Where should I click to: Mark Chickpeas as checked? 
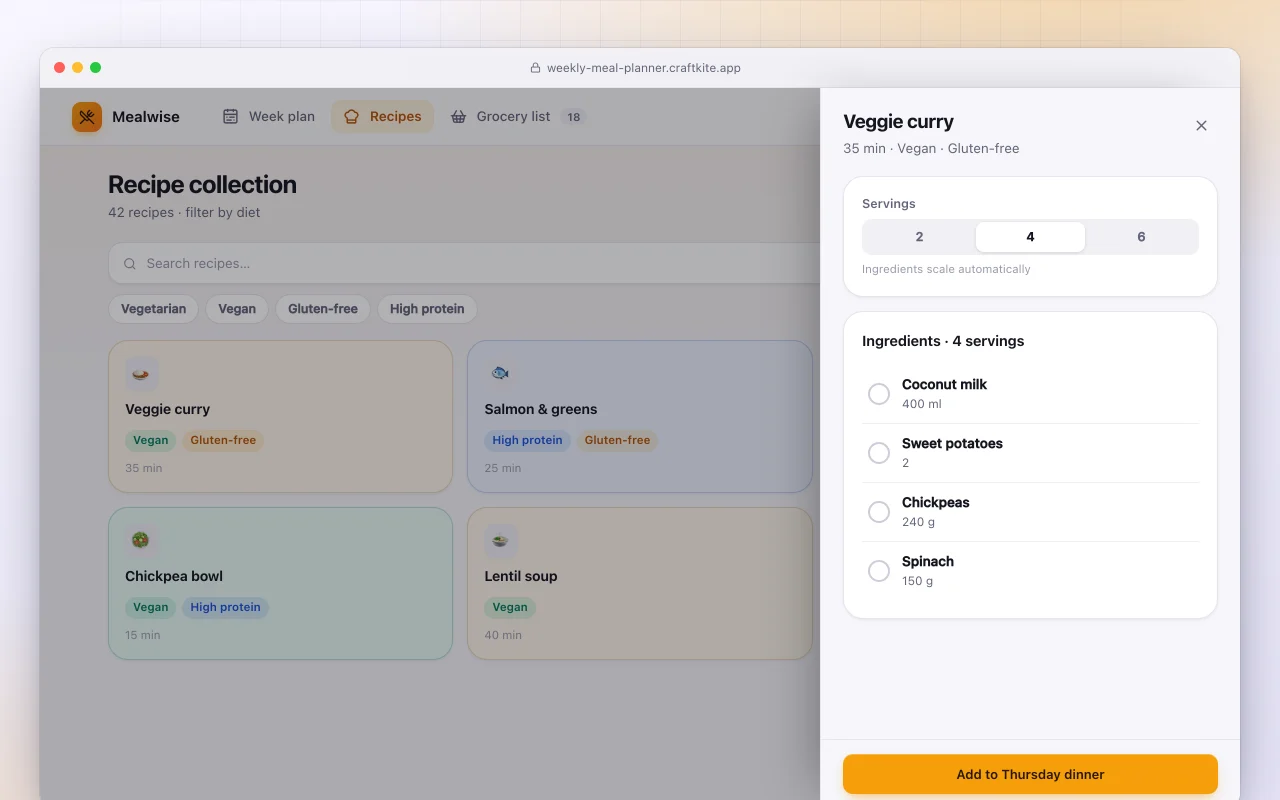pos(879,512)
